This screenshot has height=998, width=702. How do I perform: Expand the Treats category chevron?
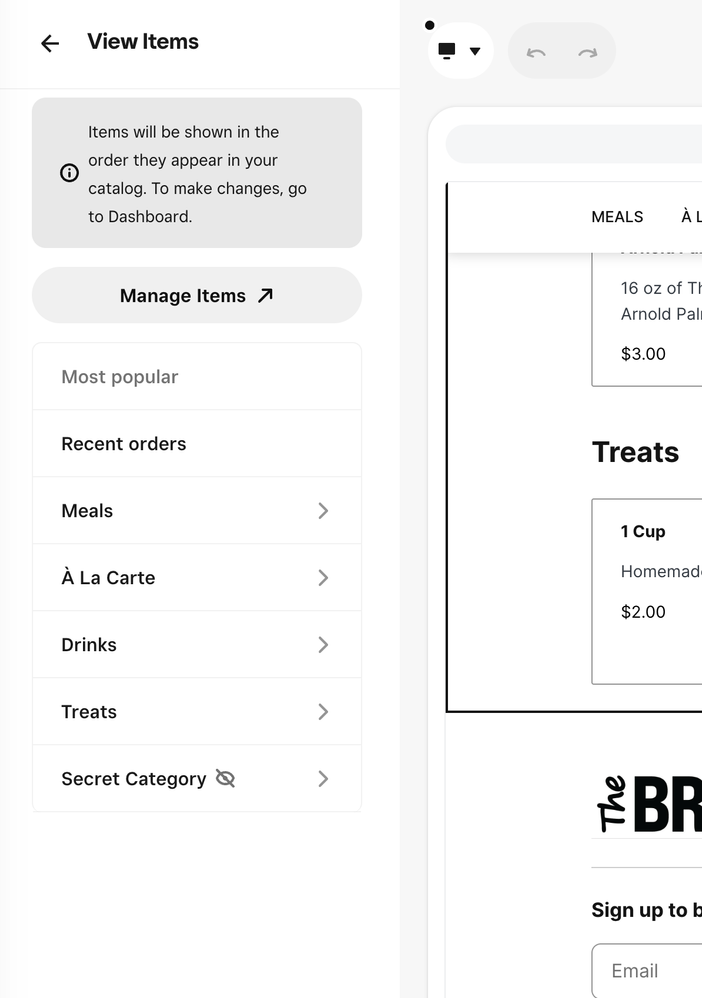pos(323,712)
